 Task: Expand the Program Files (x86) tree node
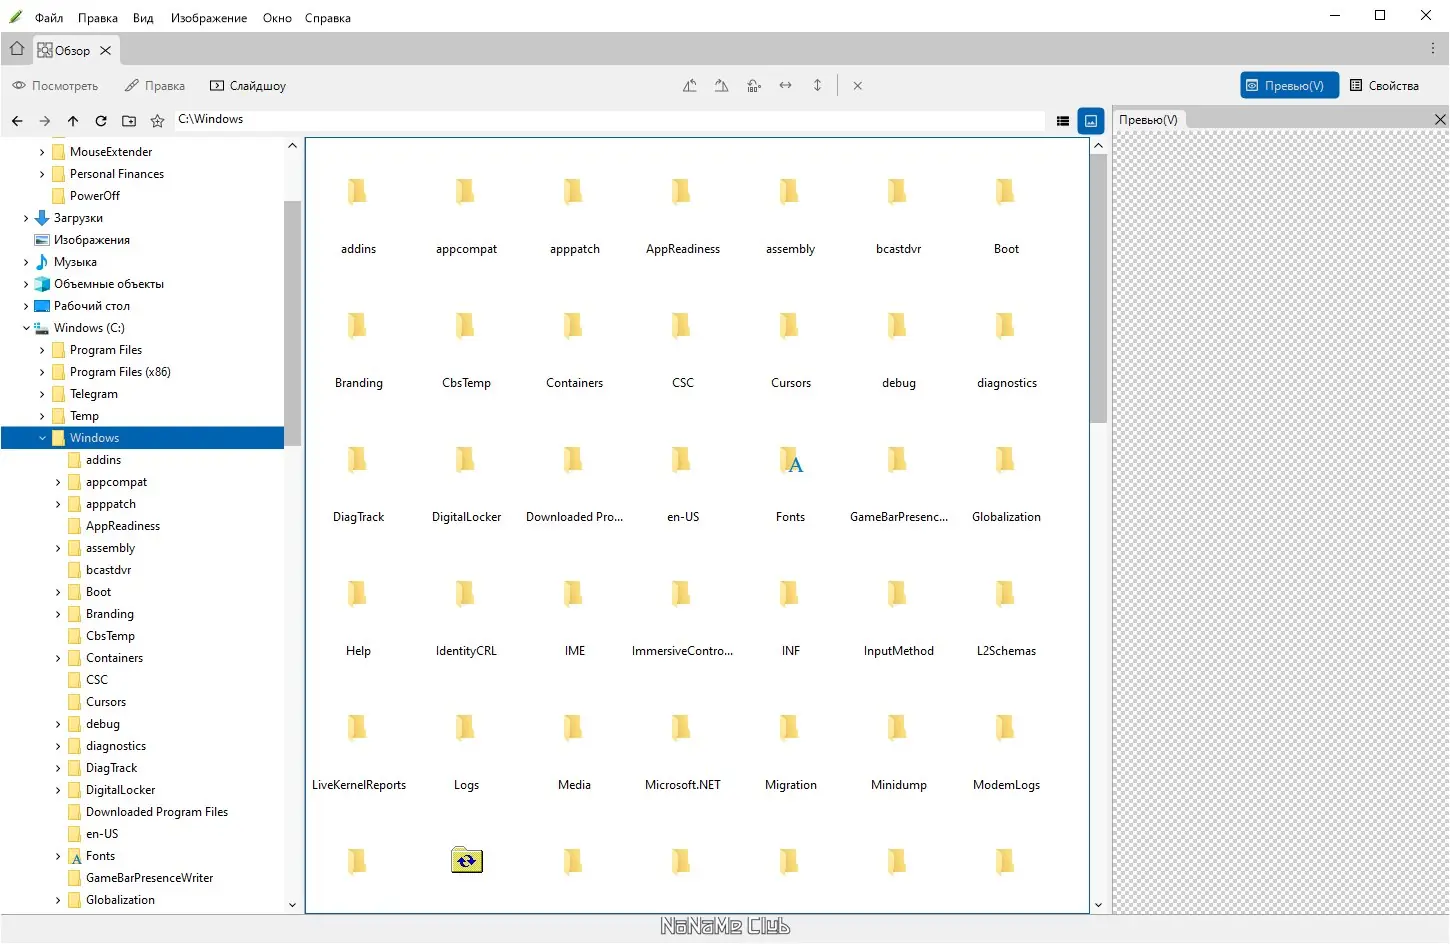pyautogui.click(x=42, y=372)
